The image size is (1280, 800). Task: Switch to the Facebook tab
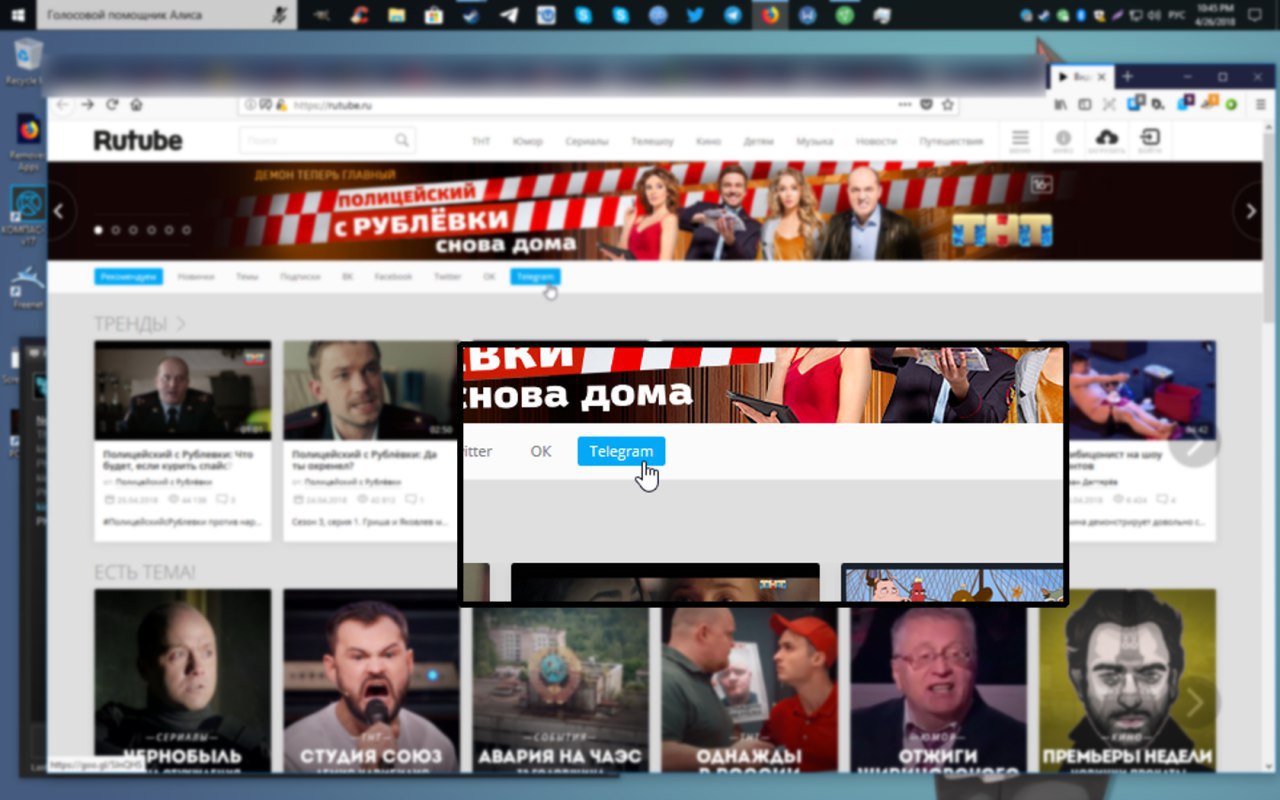coord(393,276)
